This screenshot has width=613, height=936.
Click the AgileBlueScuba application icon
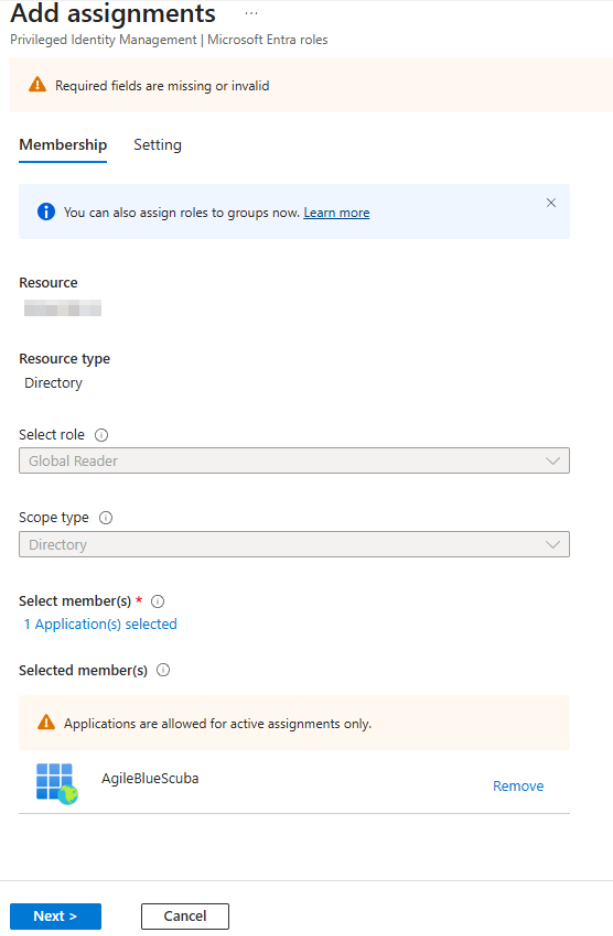(x=56, y=784)
